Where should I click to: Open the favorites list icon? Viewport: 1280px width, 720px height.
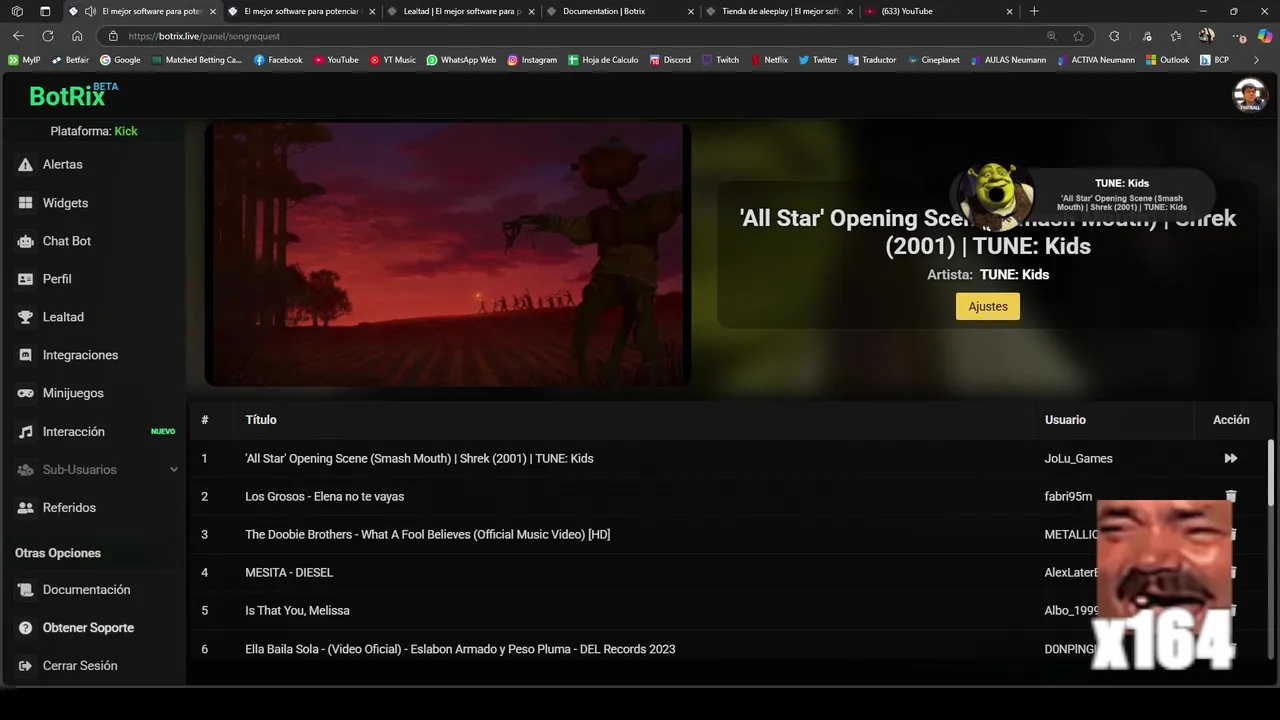(1176, 36)
